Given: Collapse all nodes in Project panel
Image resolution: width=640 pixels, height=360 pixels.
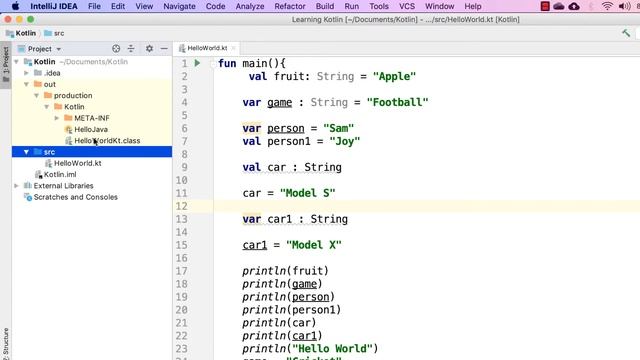Looking at the screenshot, I should pos(131,49).
